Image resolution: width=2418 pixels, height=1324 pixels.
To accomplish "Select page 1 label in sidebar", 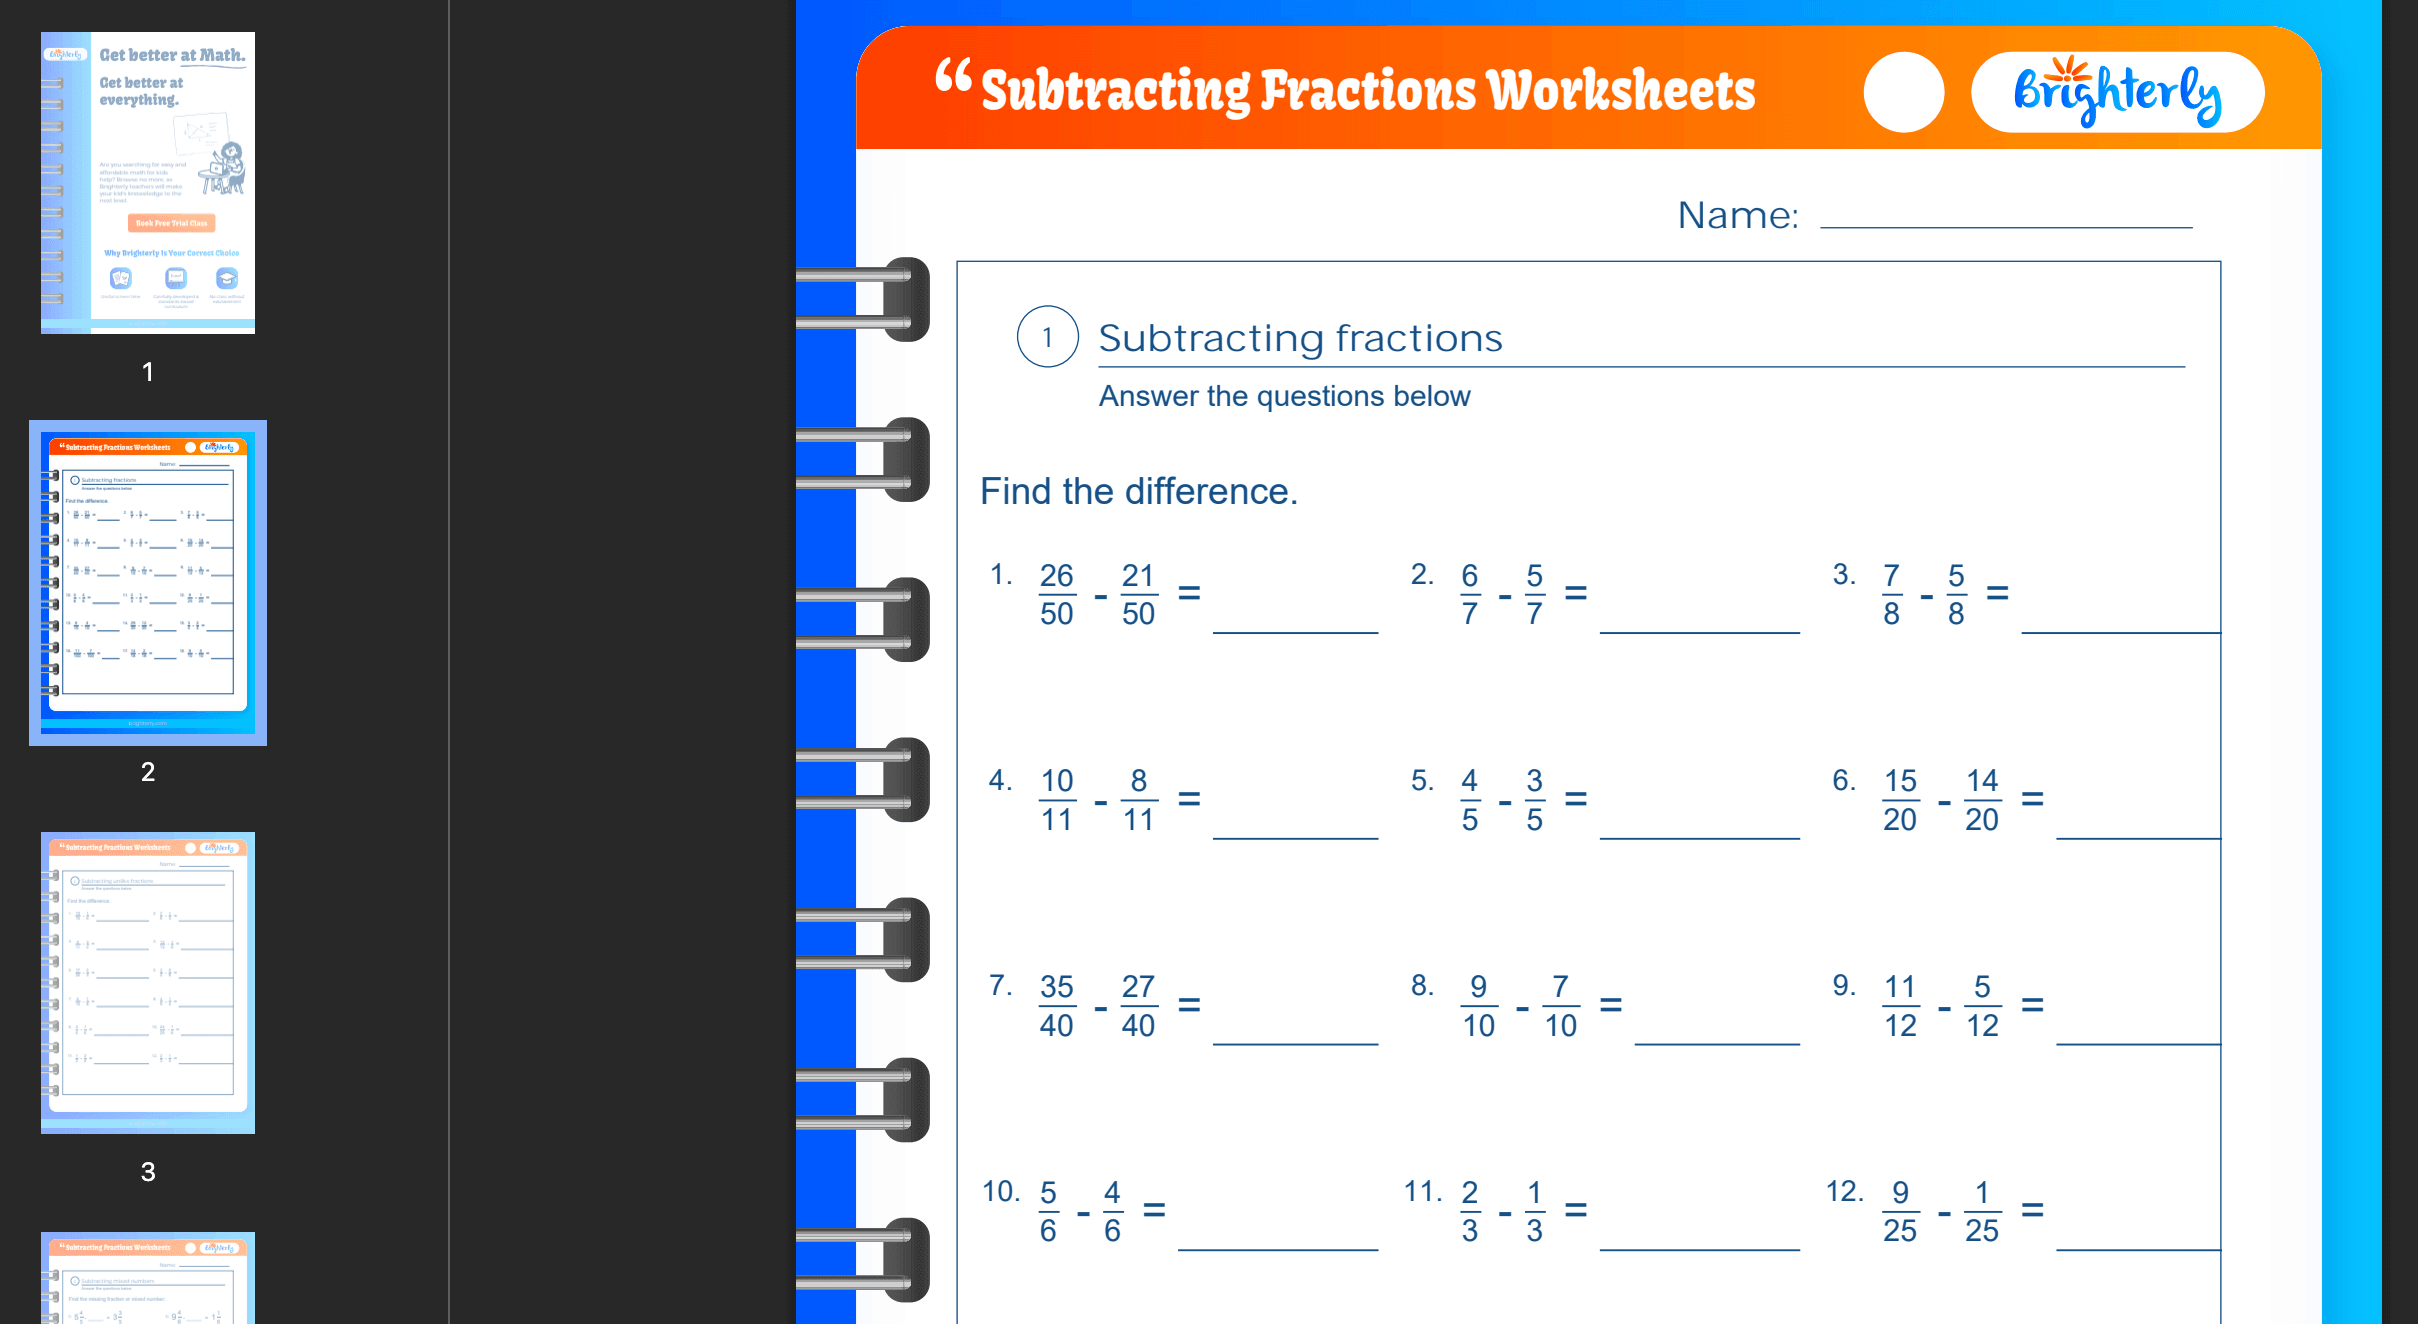I will coord(148,372).
